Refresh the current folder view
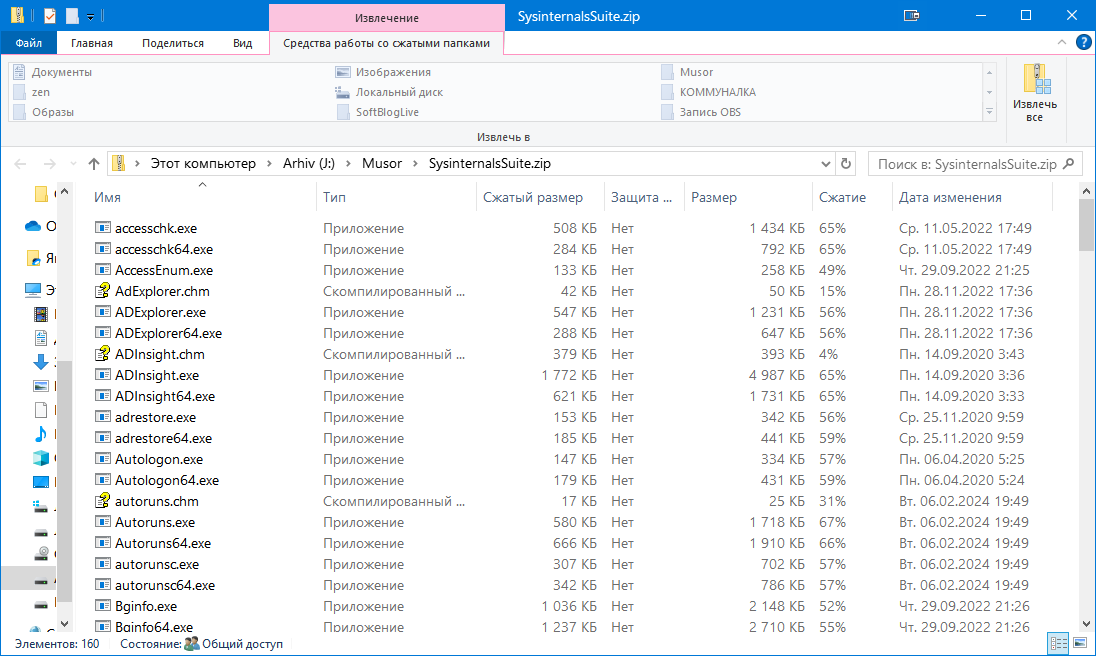1096x656 pixels. click(846, 163)
